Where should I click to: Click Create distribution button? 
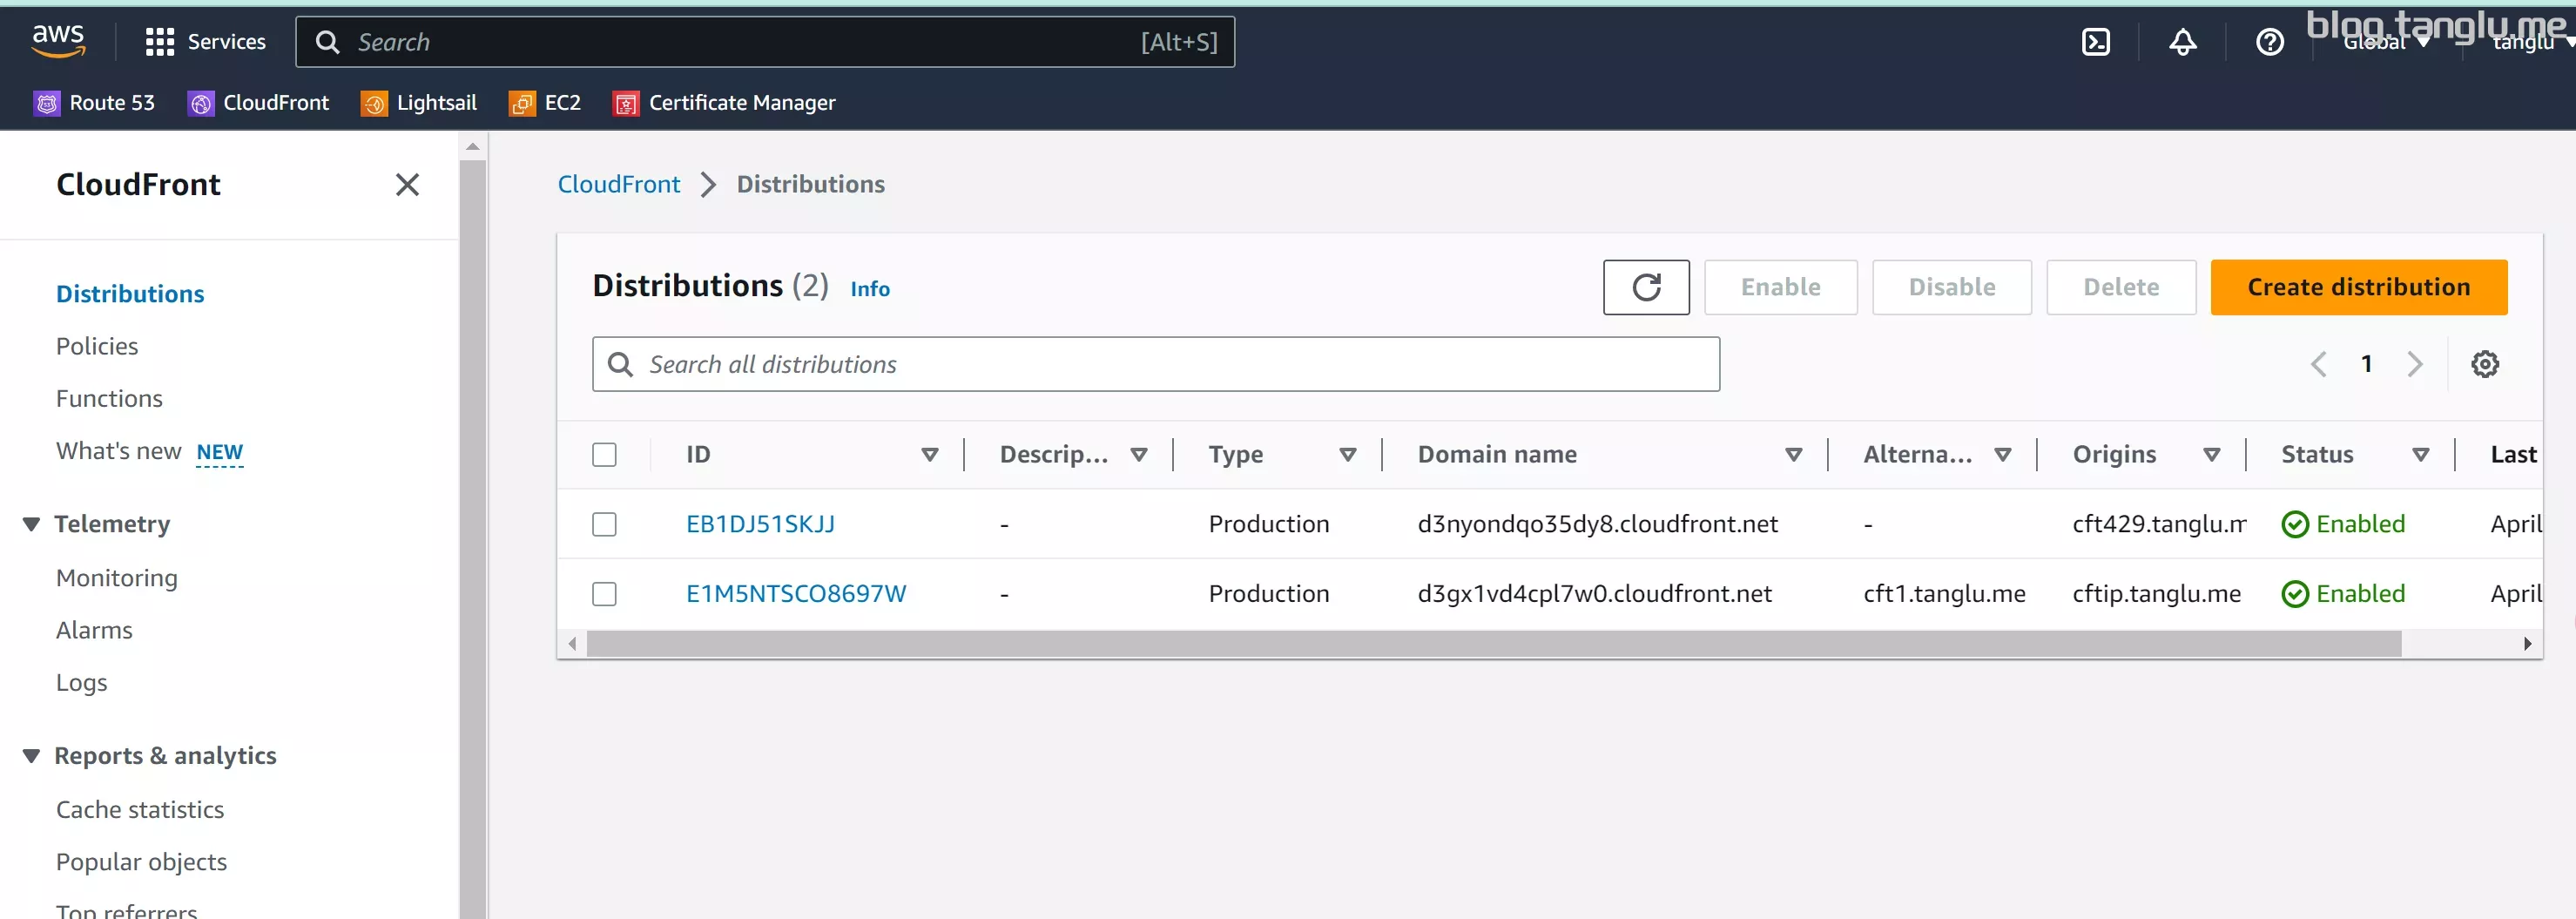(x=2358, y=287)
